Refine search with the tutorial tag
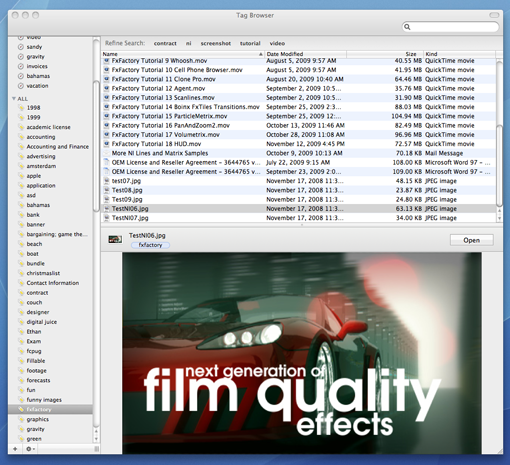The image size is (510, 465). click(250, 43)
